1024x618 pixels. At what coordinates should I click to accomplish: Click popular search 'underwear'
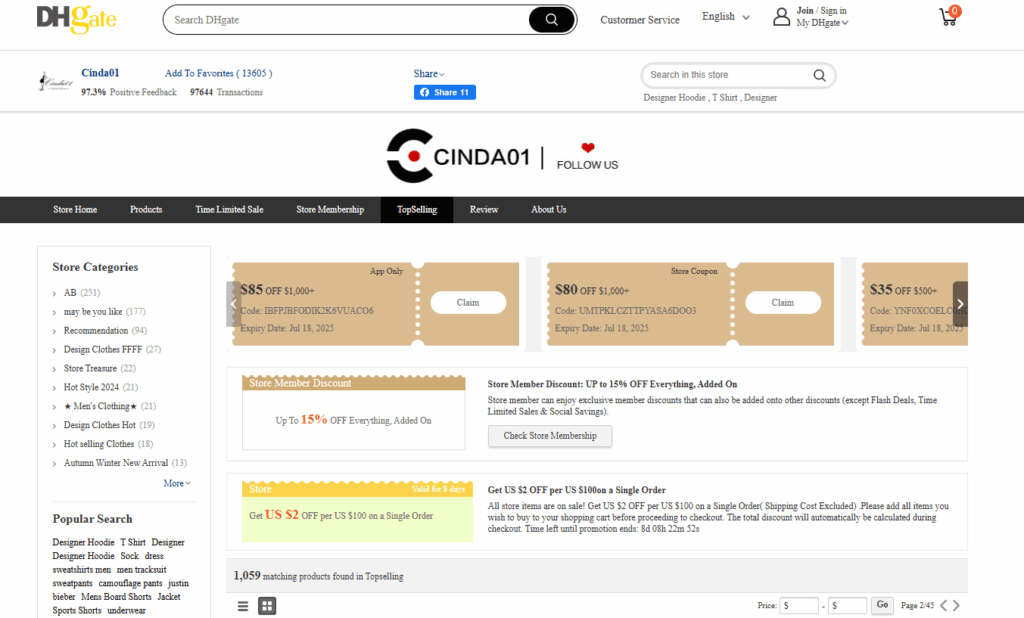pyautogui.click(x=126, y=611)
